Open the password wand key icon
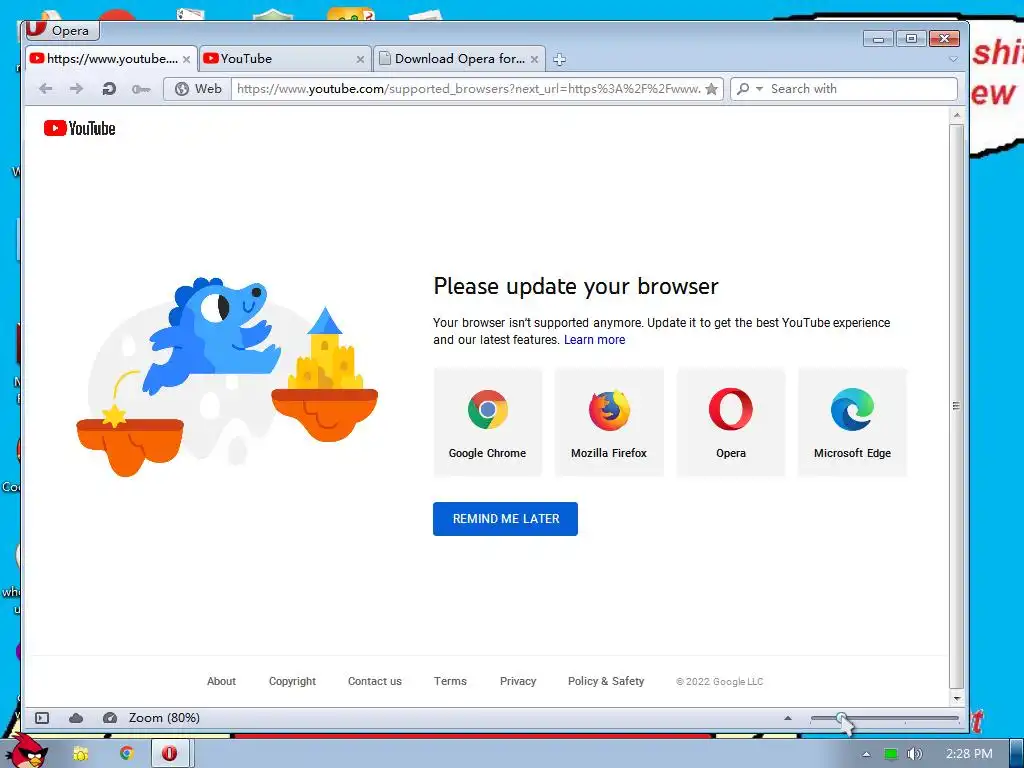This screenshot has width=1024, height=768. point(141,89)
